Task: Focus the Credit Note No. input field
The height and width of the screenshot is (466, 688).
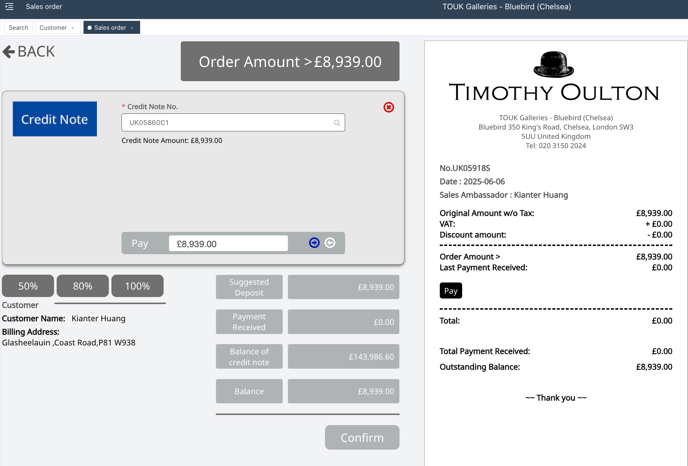Action: pyautogui.click(x=228, y=123)
